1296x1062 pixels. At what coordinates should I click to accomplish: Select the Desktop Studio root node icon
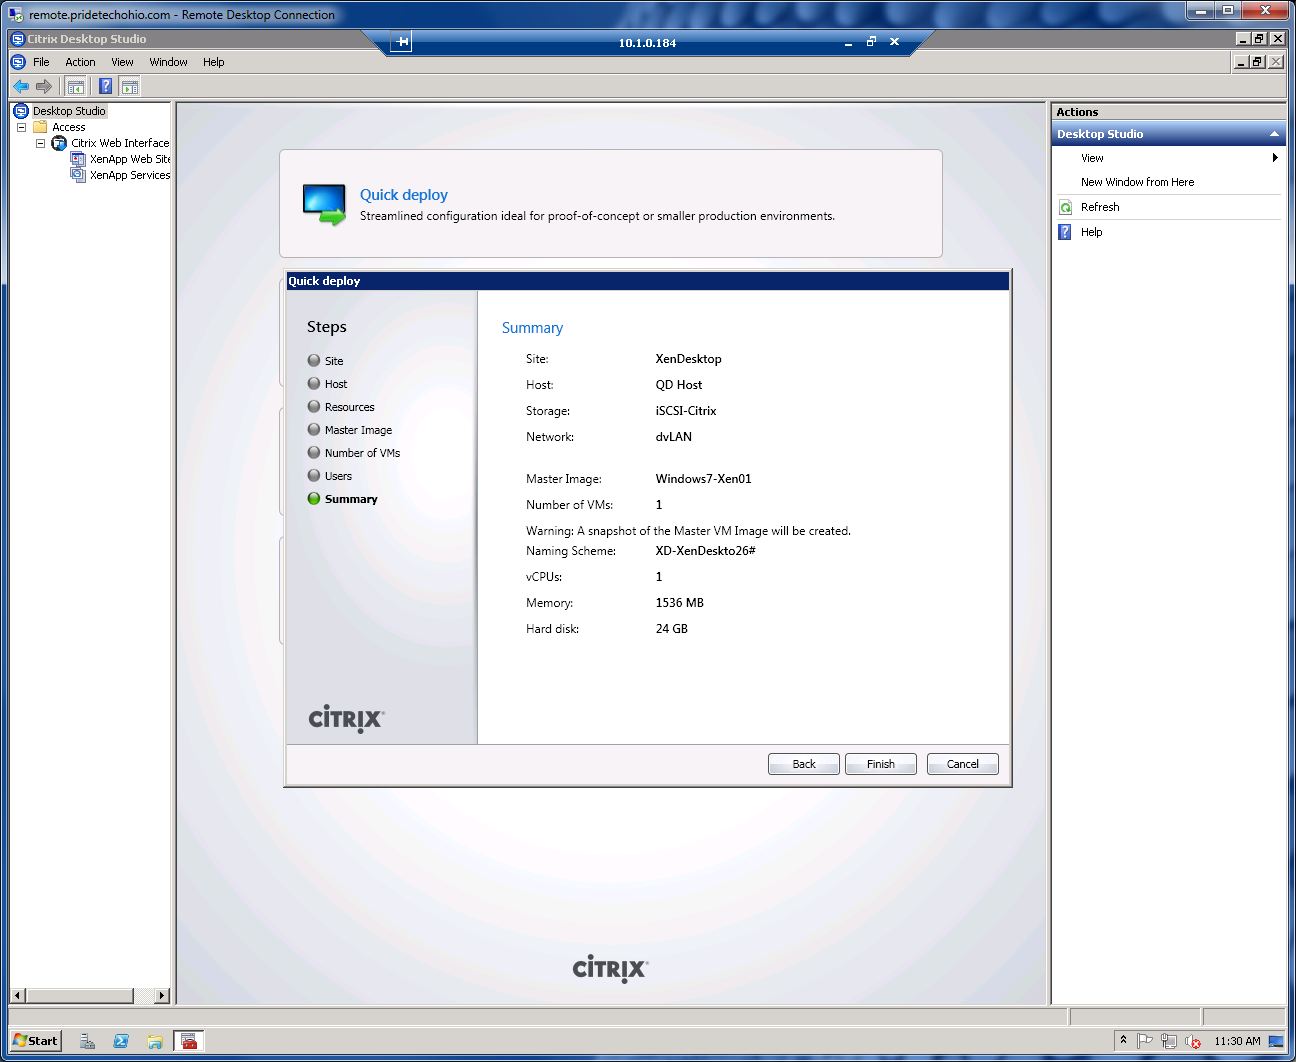(21, 111)
